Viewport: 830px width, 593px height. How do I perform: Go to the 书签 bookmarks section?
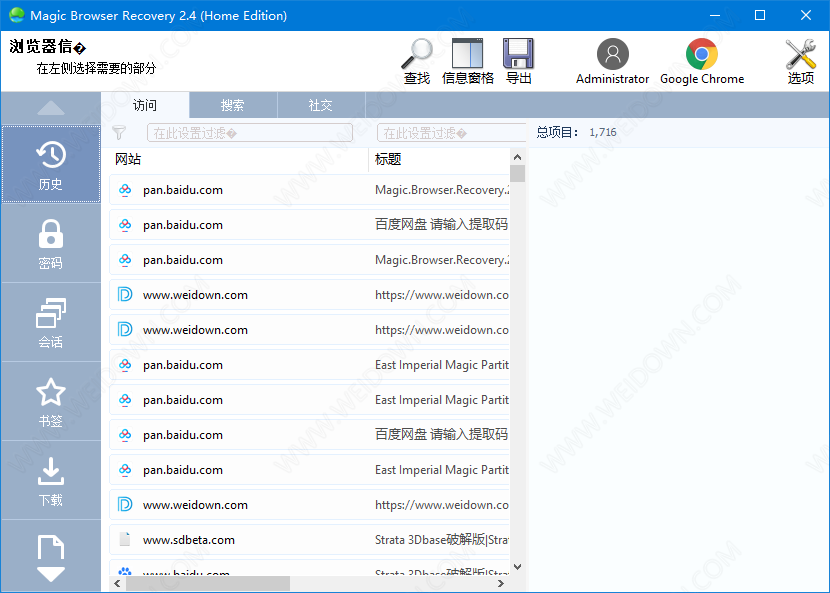[51, 402]
